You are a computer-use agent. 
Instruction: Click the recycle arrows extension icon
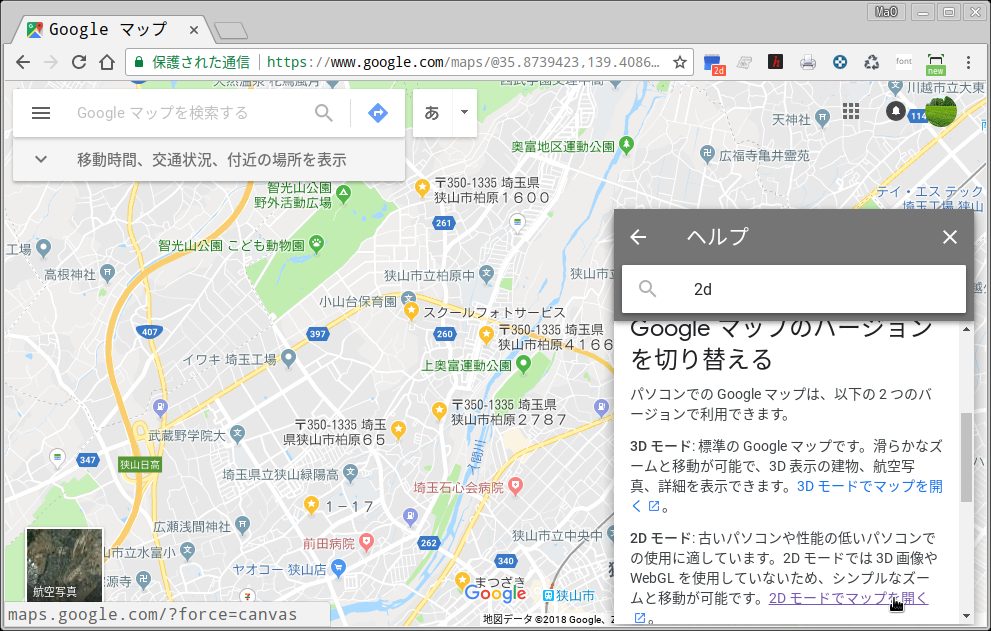click(x=872, y=62)
